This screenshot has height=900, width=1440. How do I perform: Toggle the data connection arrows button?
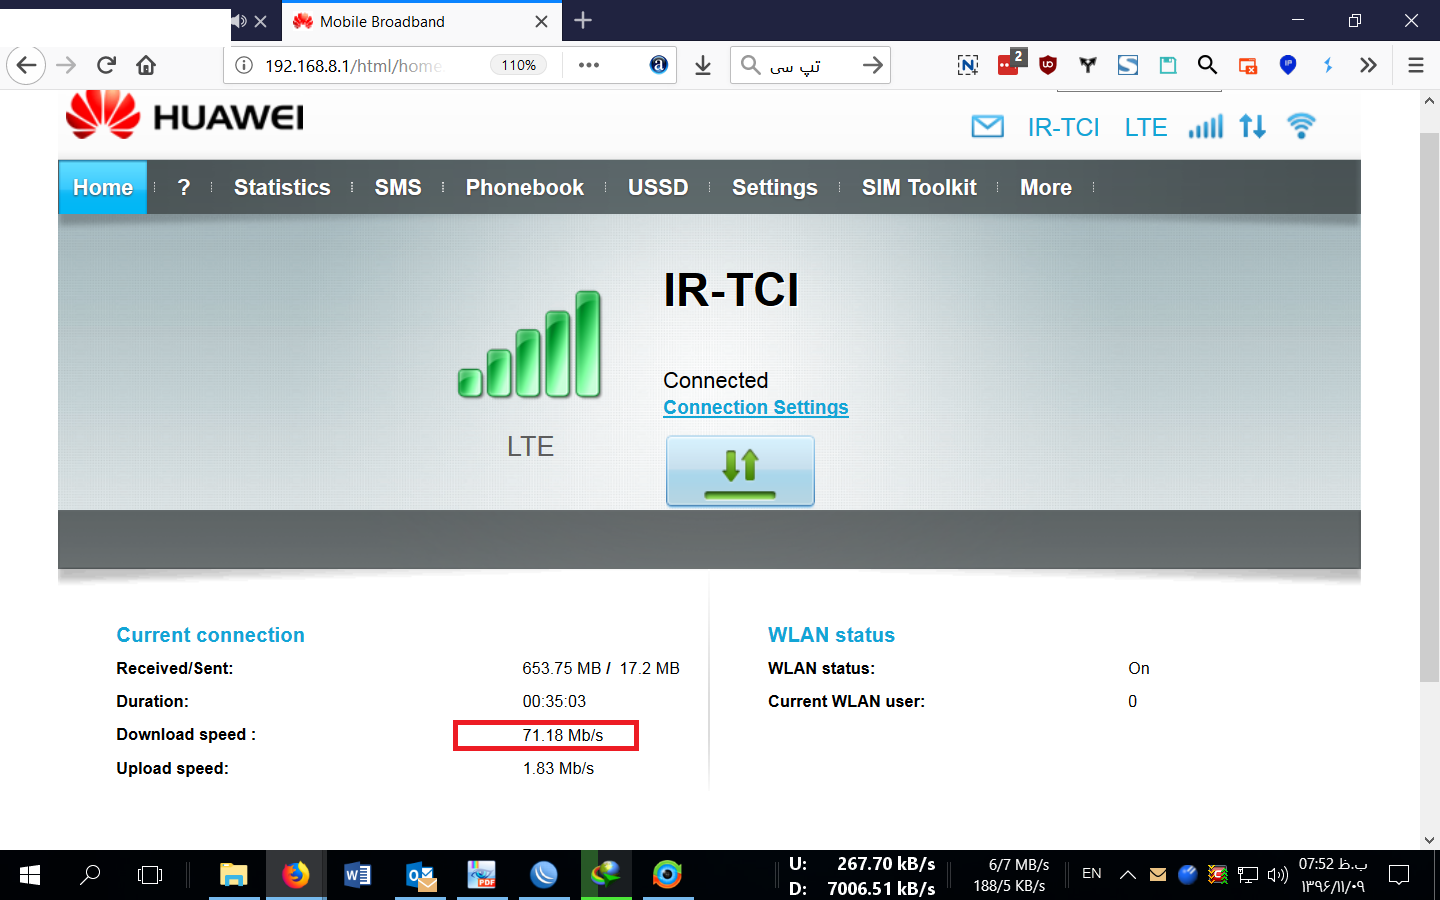click(740, 471)
